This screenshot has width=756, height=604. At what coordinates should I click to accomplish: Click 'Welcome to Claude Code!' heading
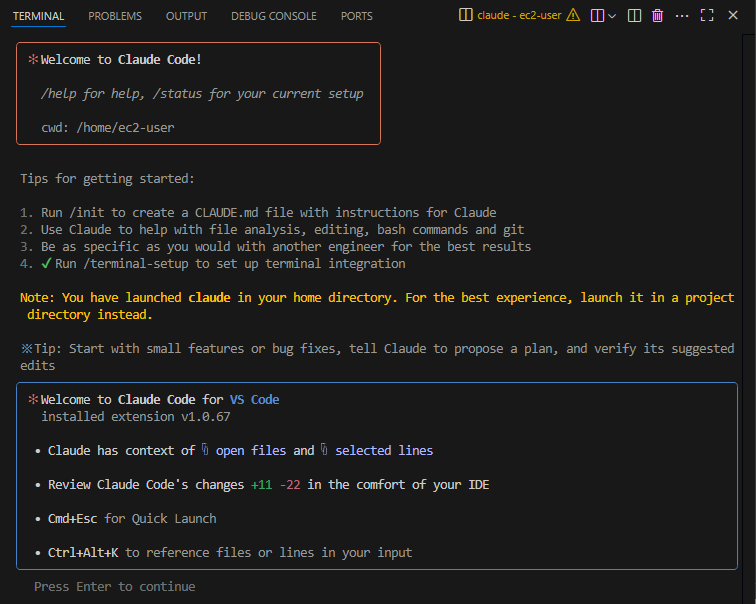(121, 59)
